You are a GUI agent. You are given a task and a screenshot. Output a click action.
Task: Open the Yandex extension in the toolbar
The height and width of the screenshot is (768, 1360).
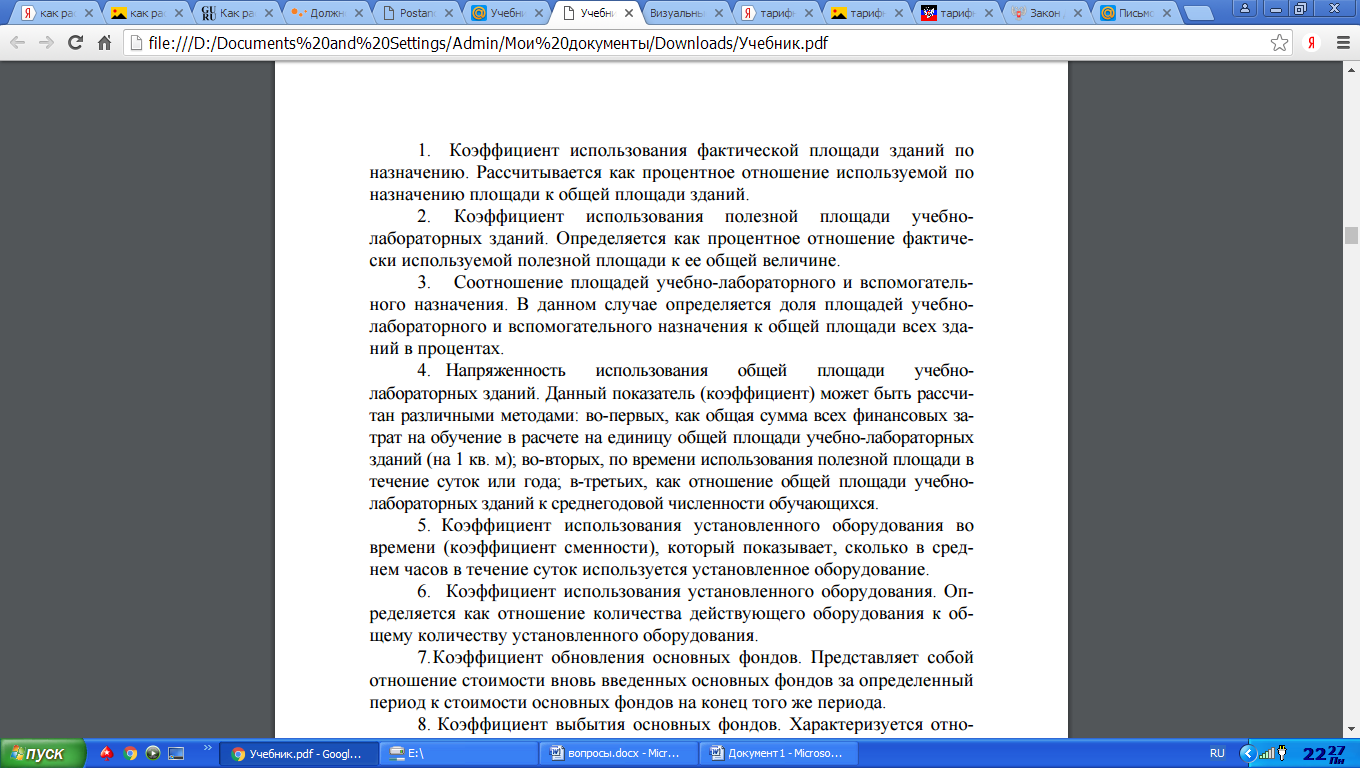point(1310,43)
